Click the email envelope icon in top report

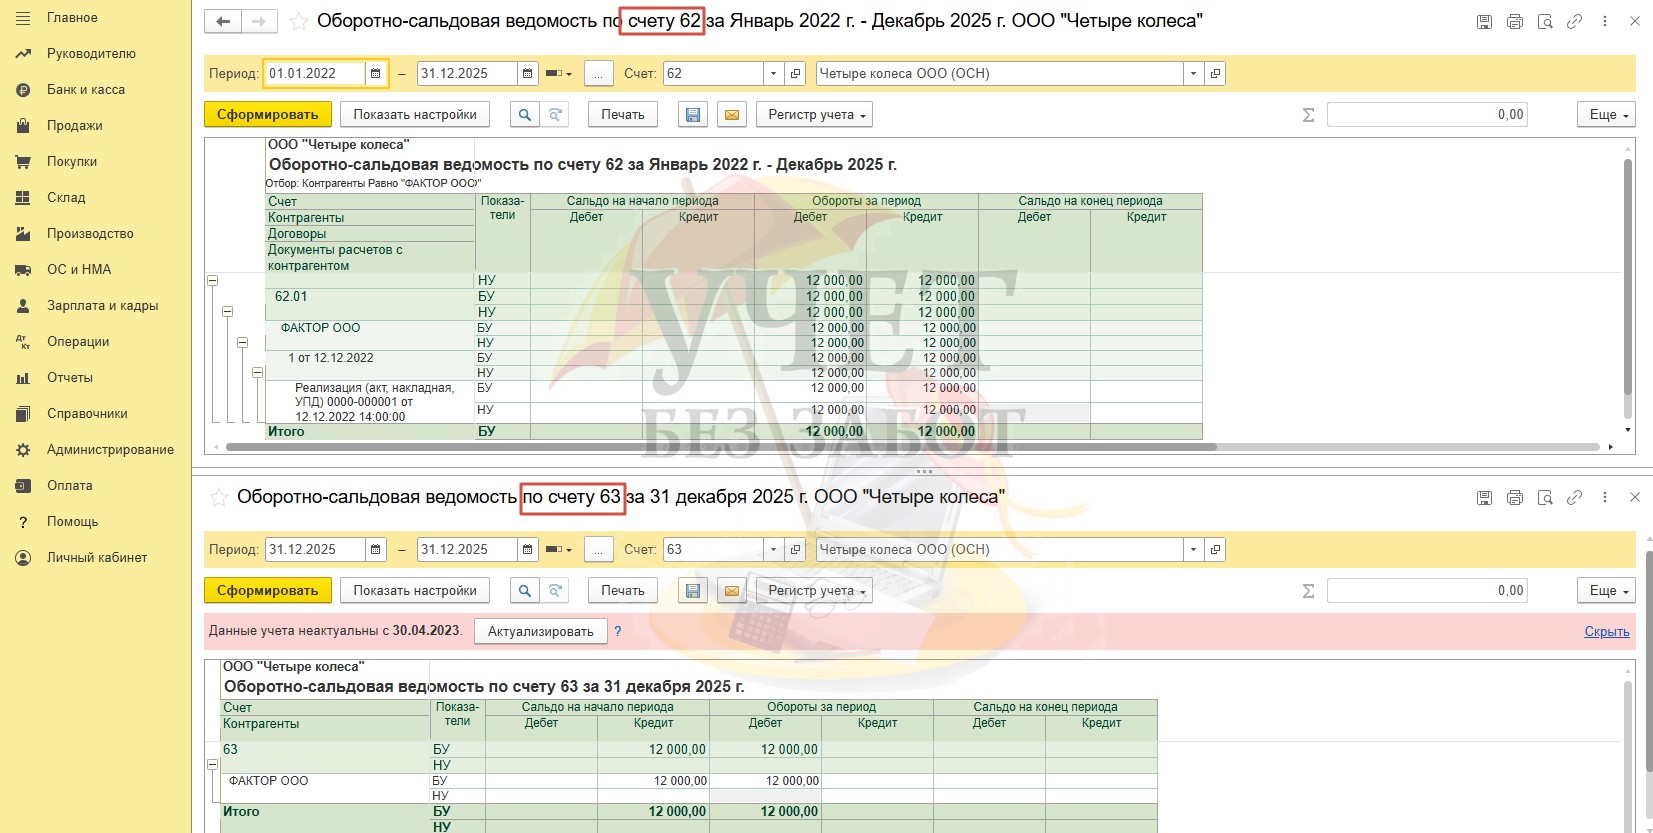tap(732, 115)
